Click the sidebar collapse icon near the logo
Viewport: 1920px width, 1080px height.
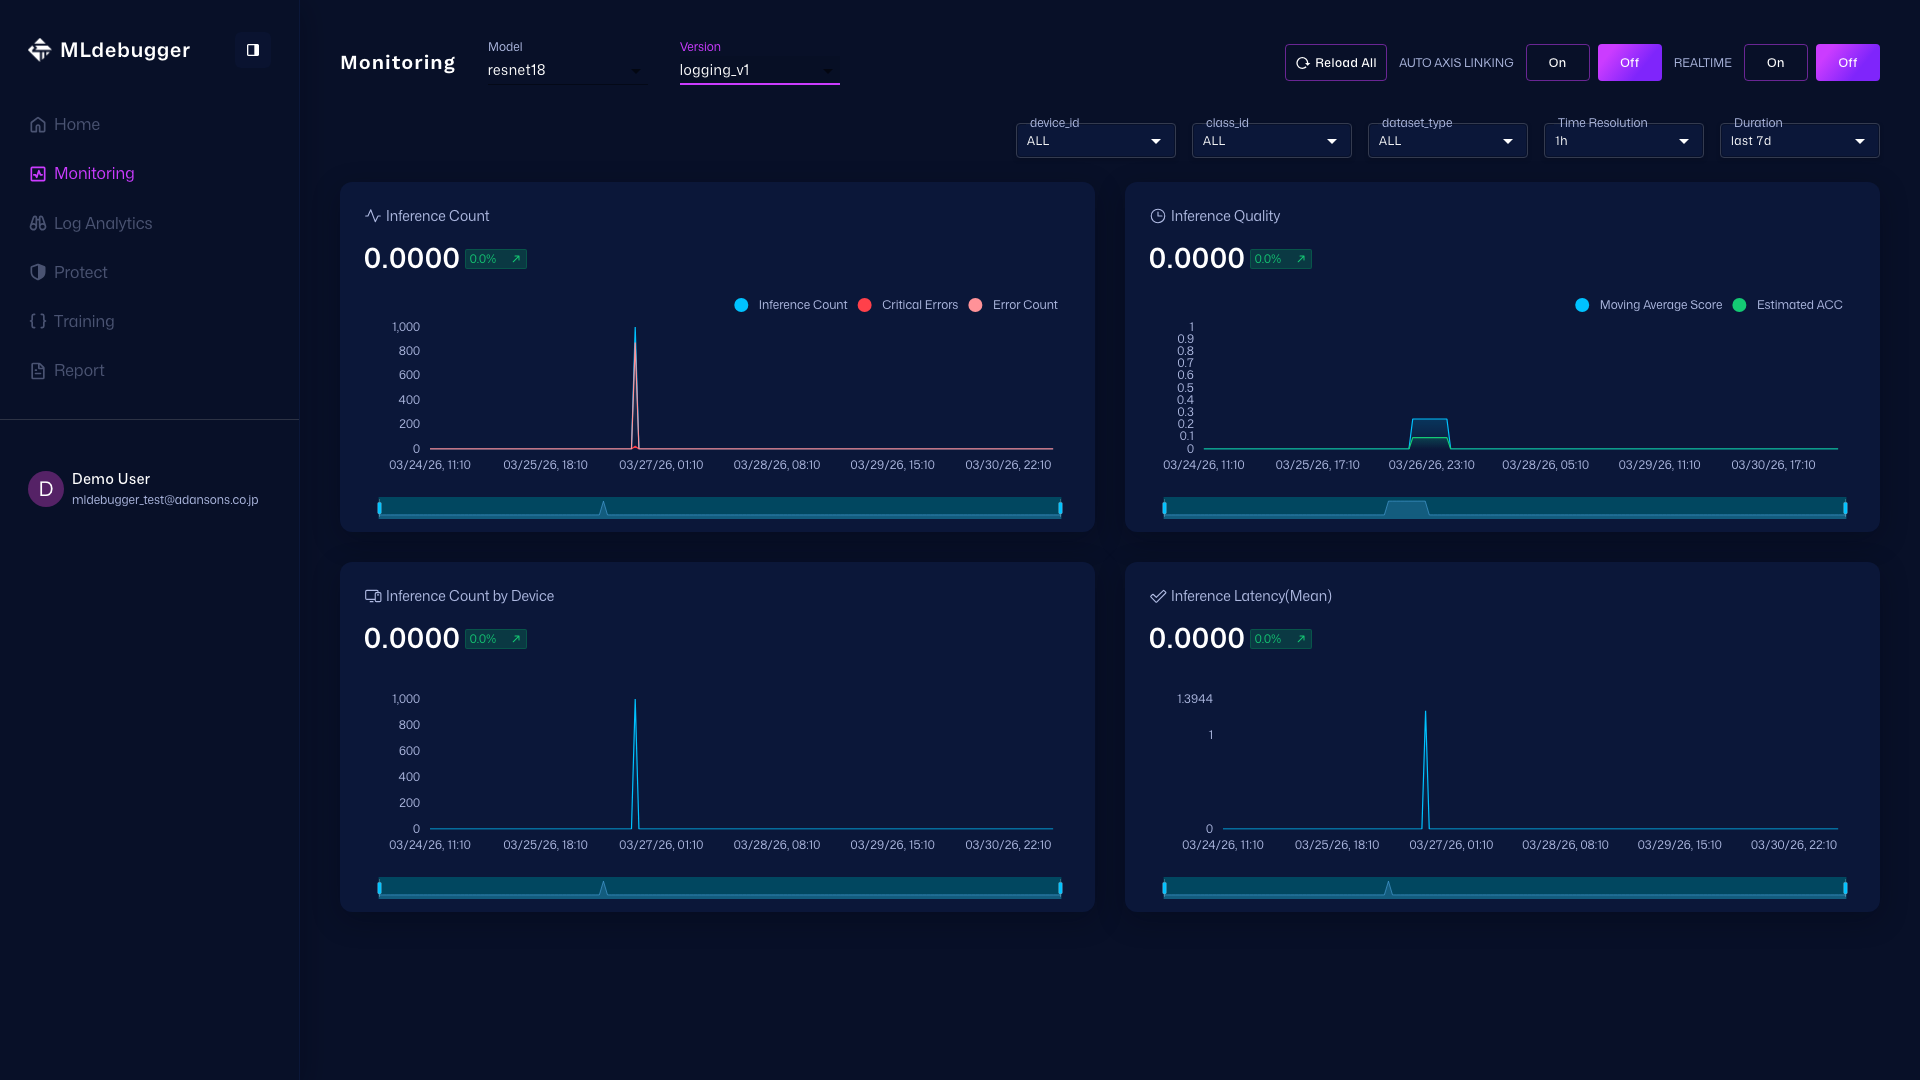[252, 49]
